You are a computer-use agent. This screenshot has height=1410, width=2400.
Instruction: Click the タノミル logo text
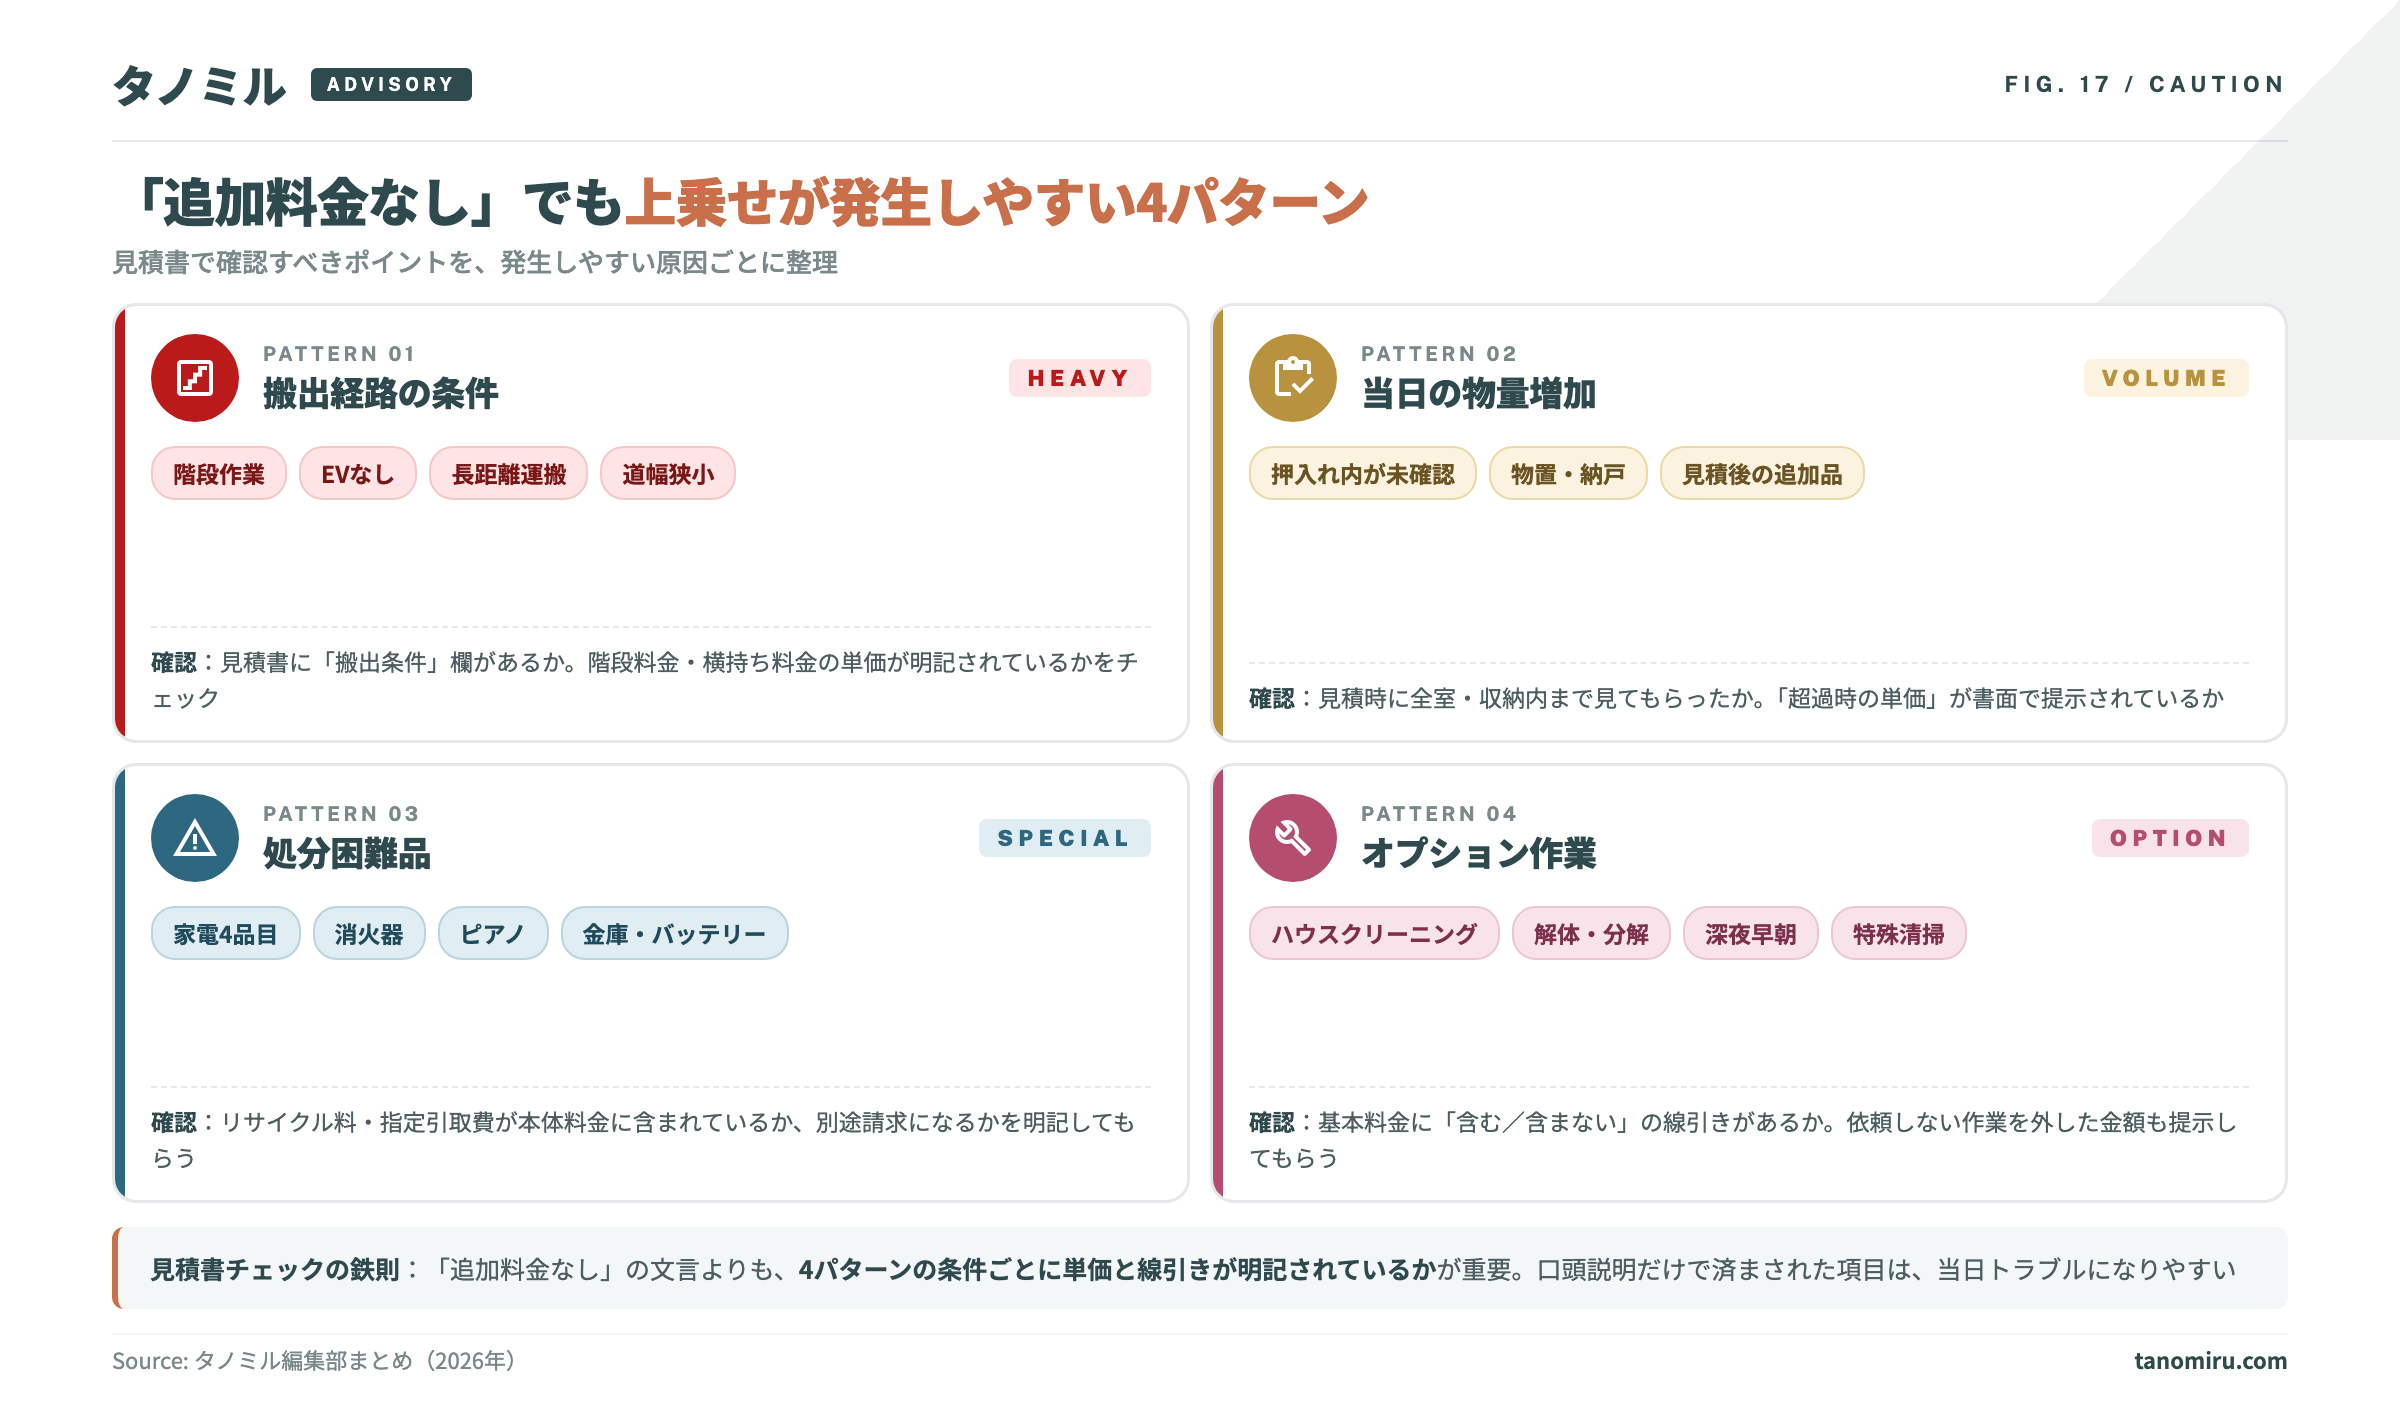[200, 86]
